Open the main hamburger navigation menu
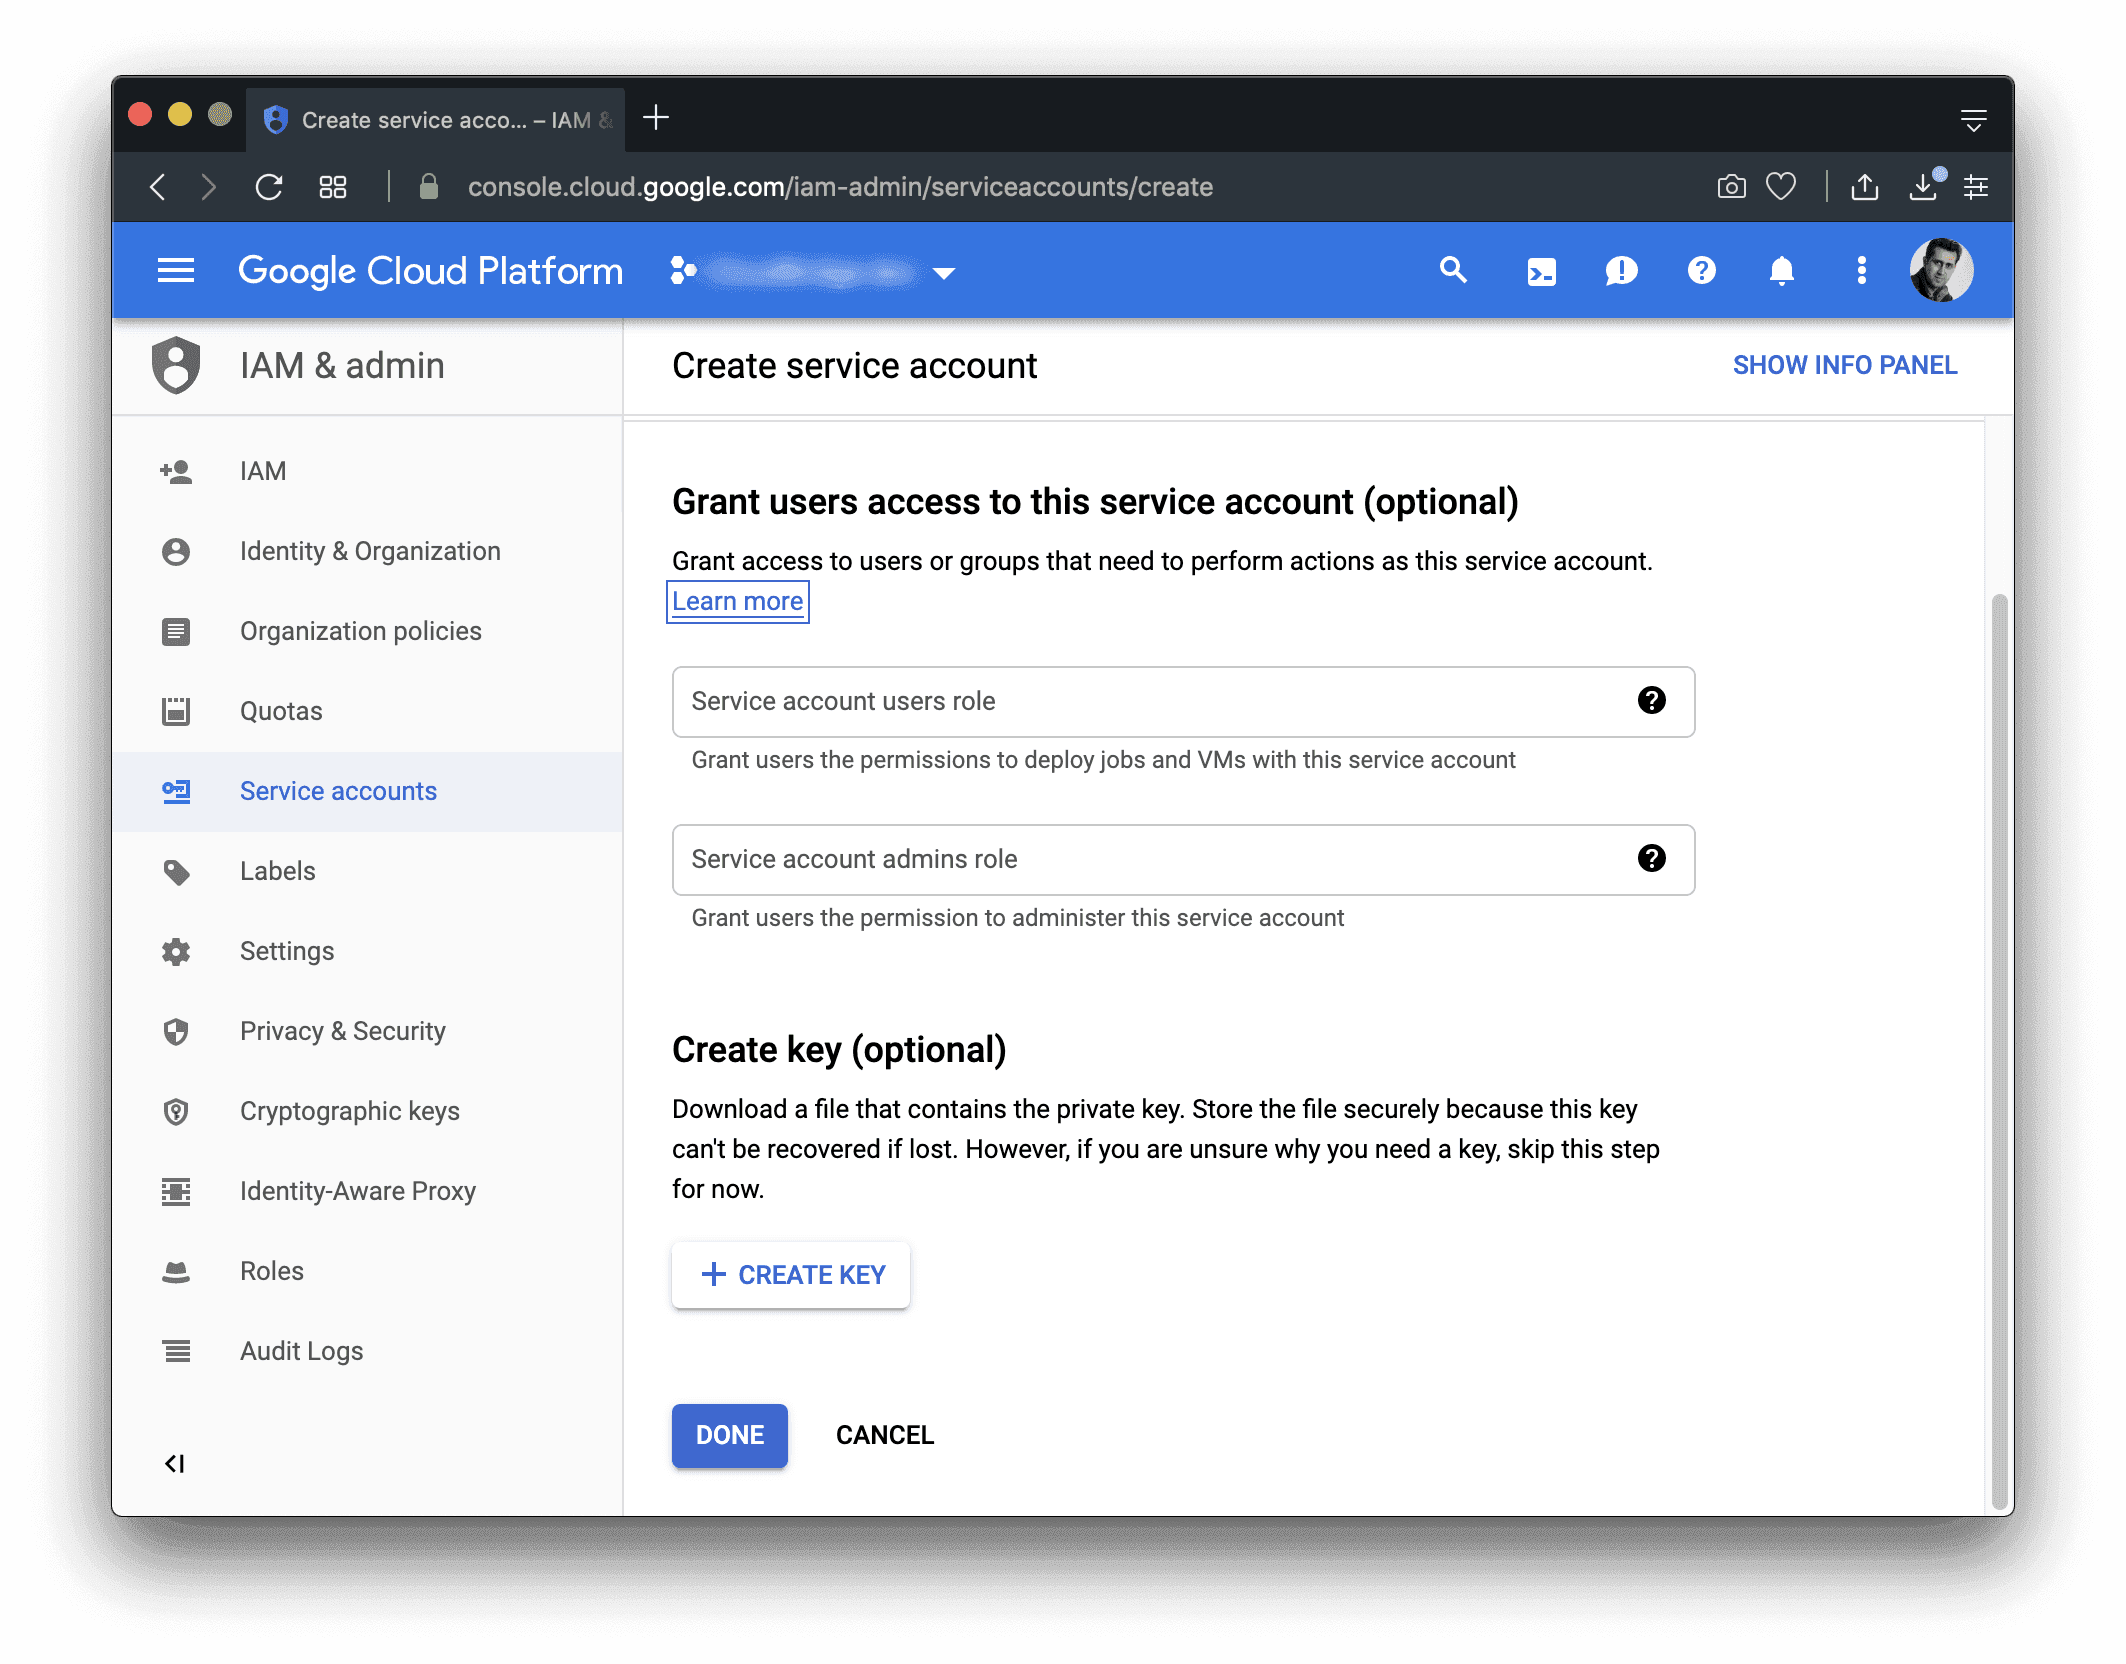 click(x=176, y=271)
